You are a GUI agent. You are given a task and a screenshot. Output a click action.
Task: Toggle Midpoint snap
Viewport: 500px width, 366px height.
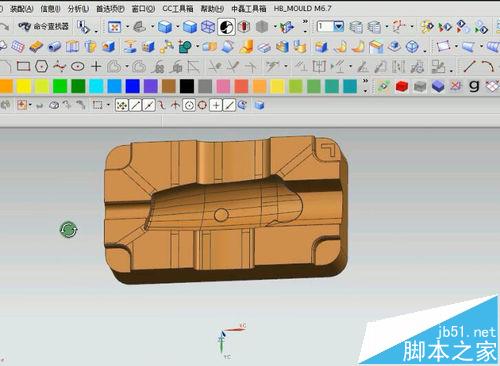tap(149, 106)
